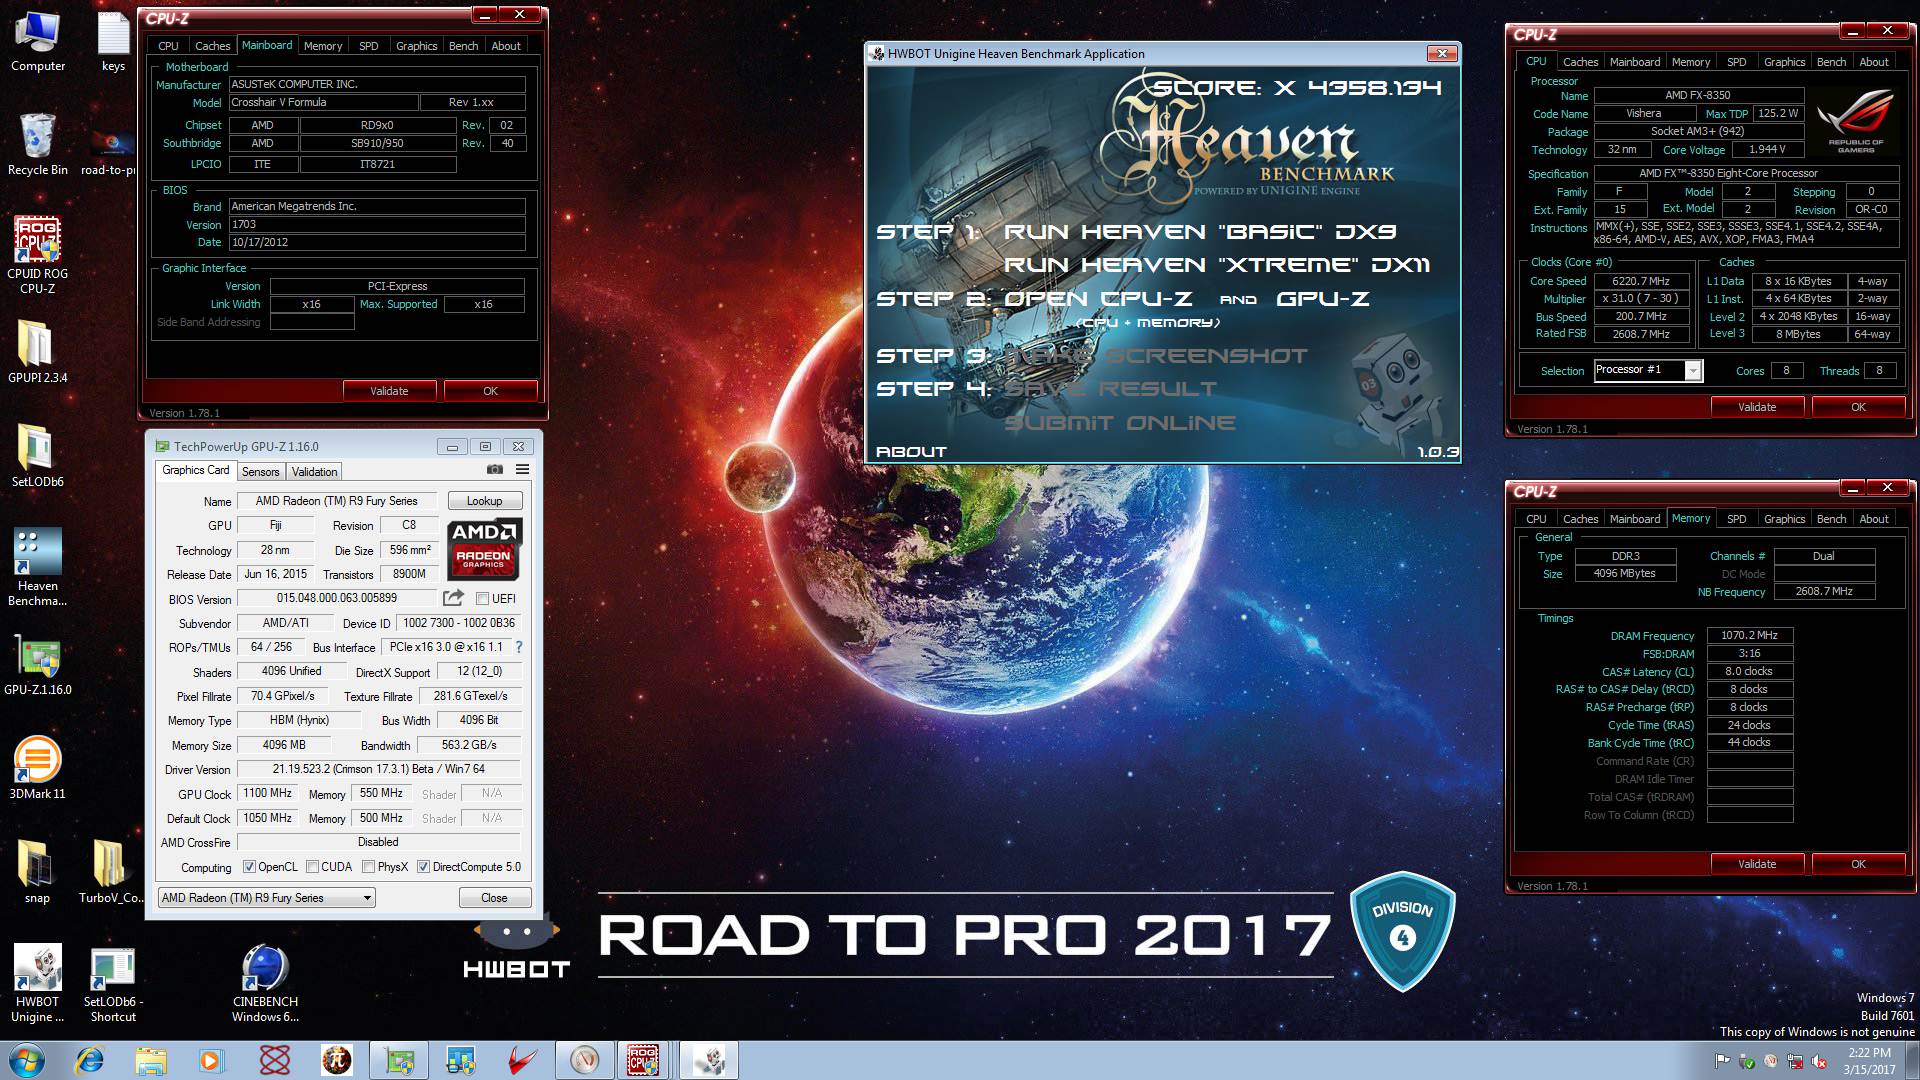Click the Save Result step in HWBOT Heaven

pos(1110,389)
